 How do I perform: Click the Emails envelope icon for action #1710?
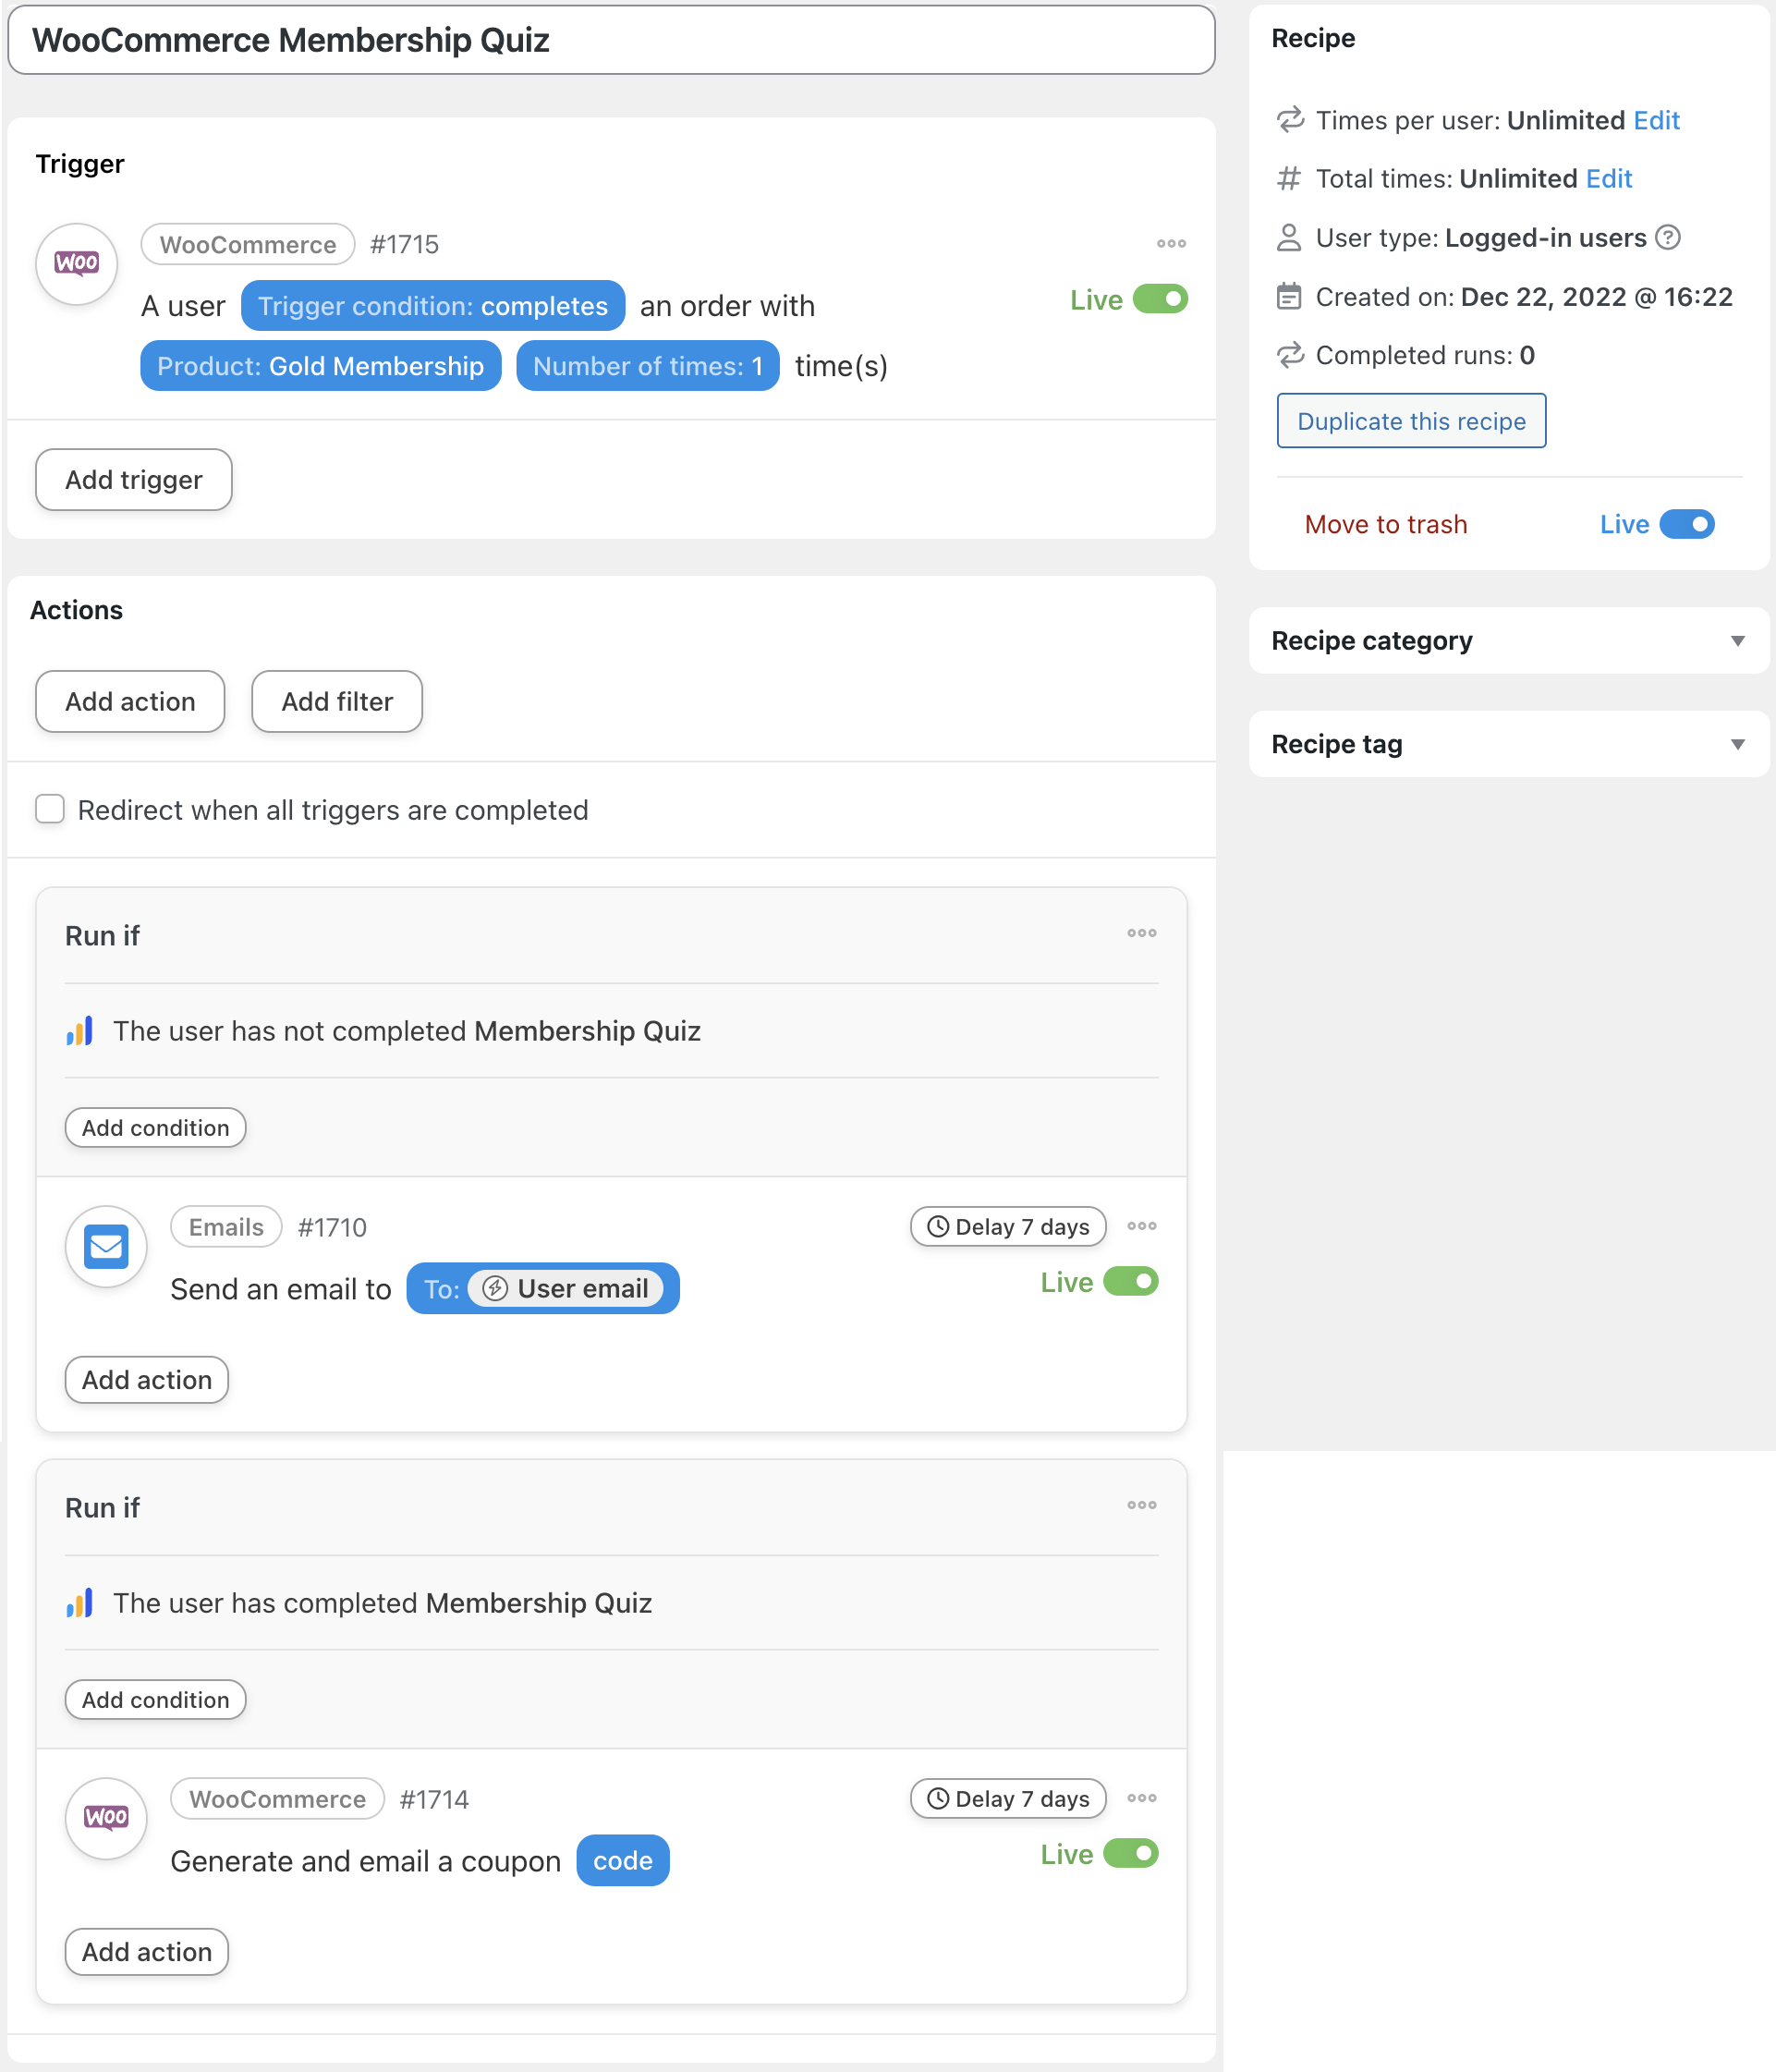tap(106, 1246)
